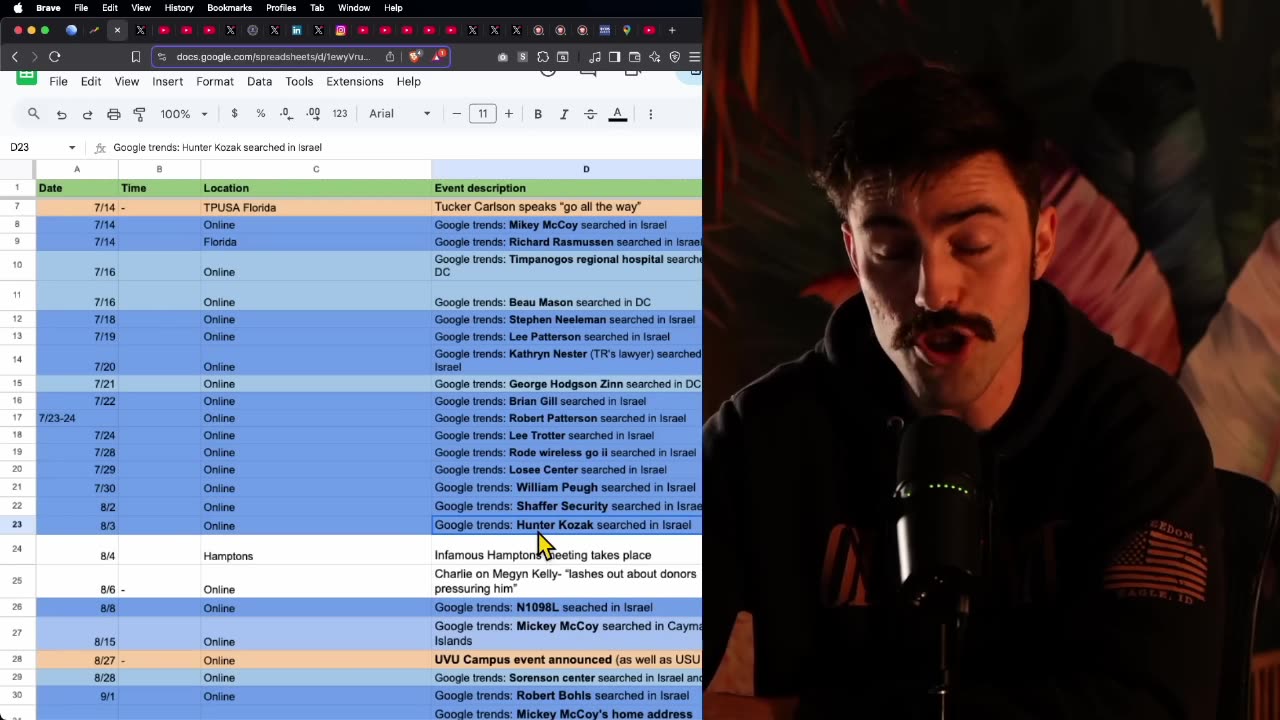1280x720 pixels.
Task: Open the macOS Profiles menu
Action: click(281, 8)
